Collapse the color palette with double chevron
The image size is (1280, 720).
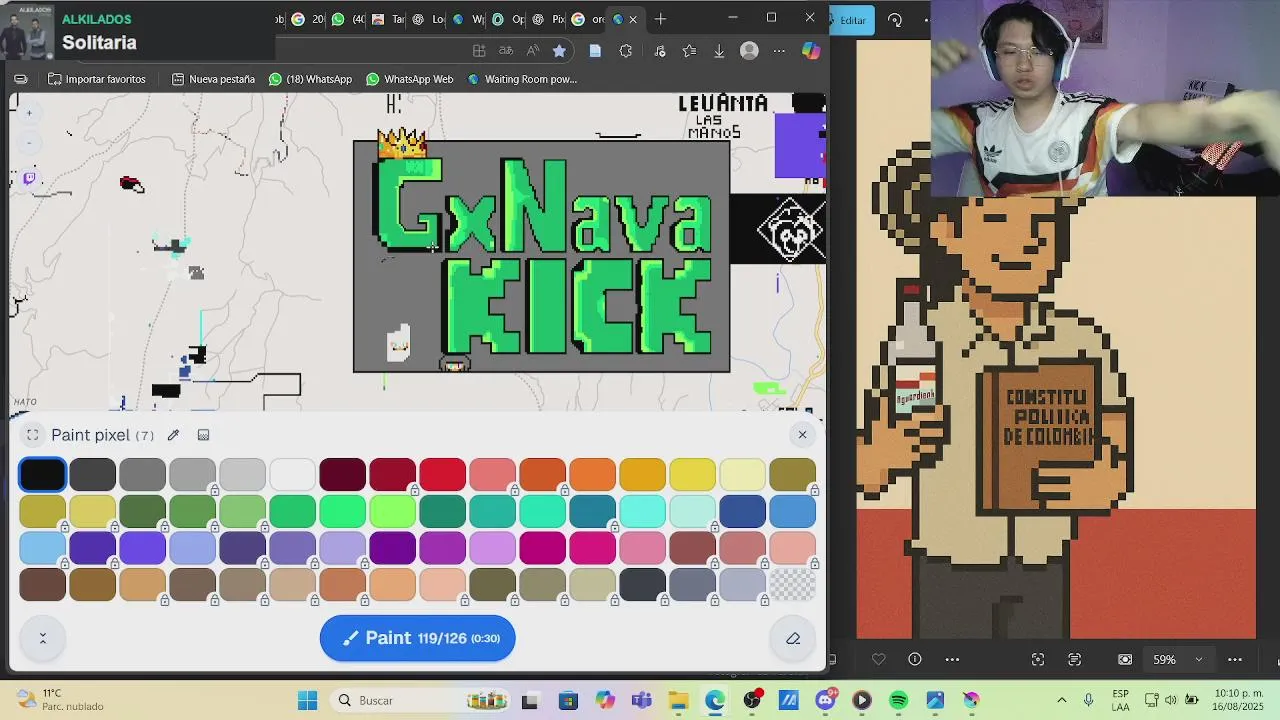(42, 638)
